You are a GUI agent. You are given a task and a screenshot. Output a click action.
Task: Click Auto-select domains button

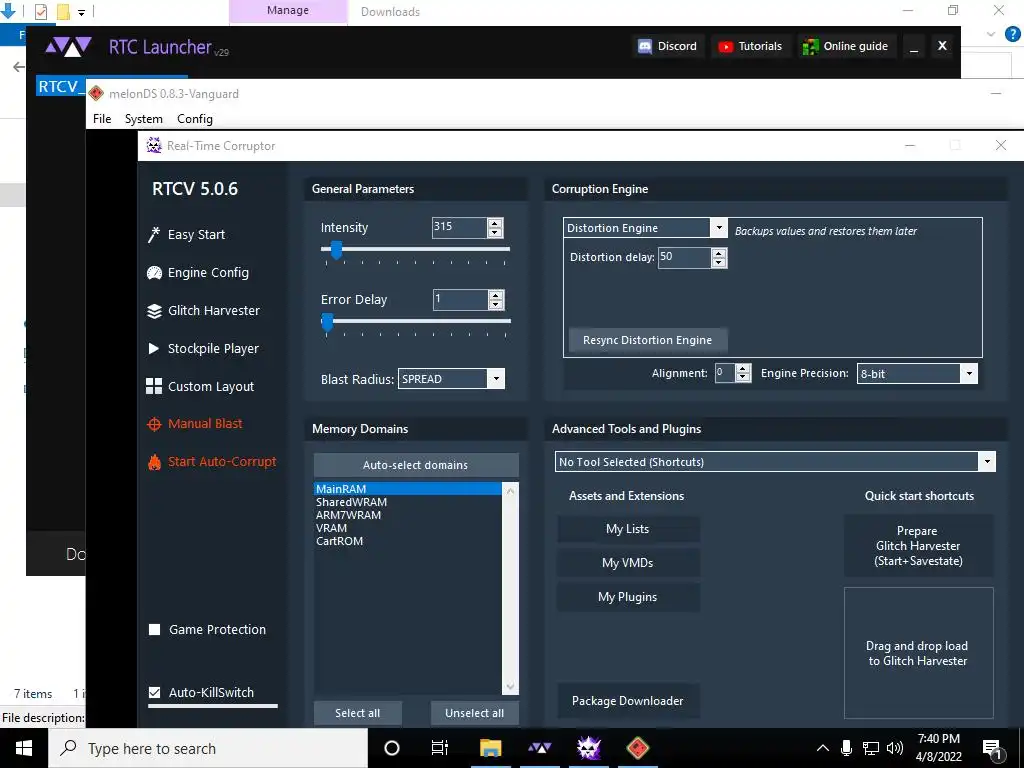point(416,465)
